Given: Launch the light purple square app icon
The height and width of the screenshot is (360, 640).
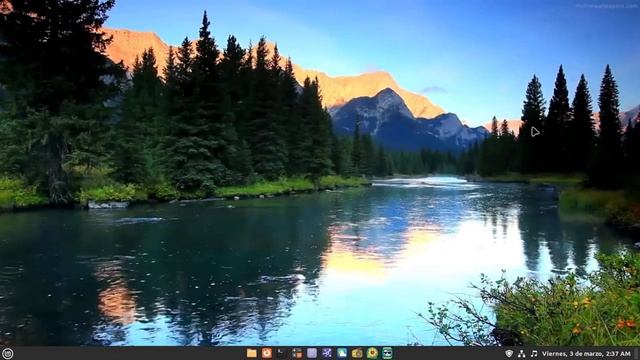Looking at the screenshot, I should tap(312, 353).
